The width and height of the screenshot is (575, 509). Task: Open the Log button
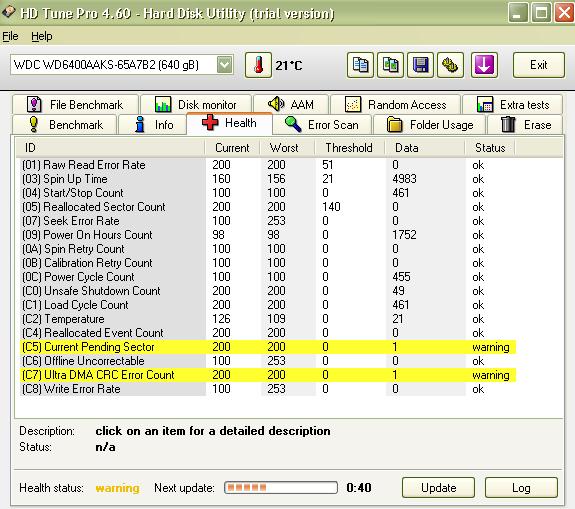521,488
